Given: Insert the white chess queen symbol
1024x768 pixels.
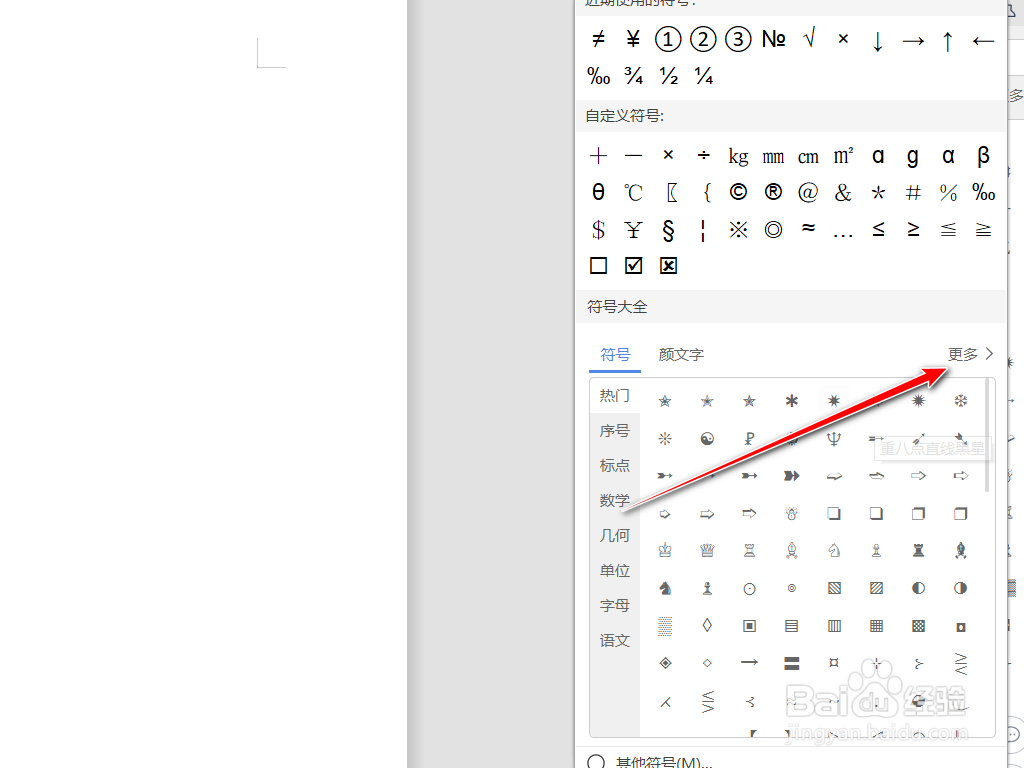Looking at the screenshot, I should pos(707,551).
